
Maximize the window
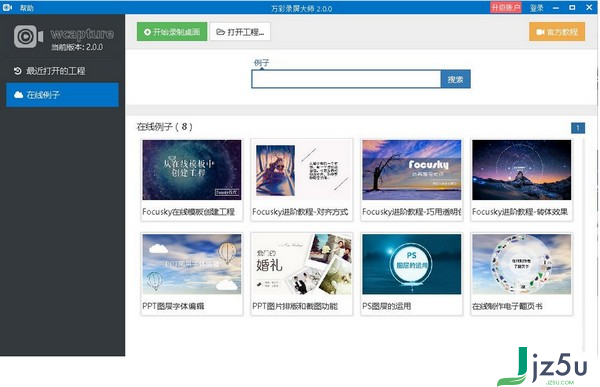[572, 7]
